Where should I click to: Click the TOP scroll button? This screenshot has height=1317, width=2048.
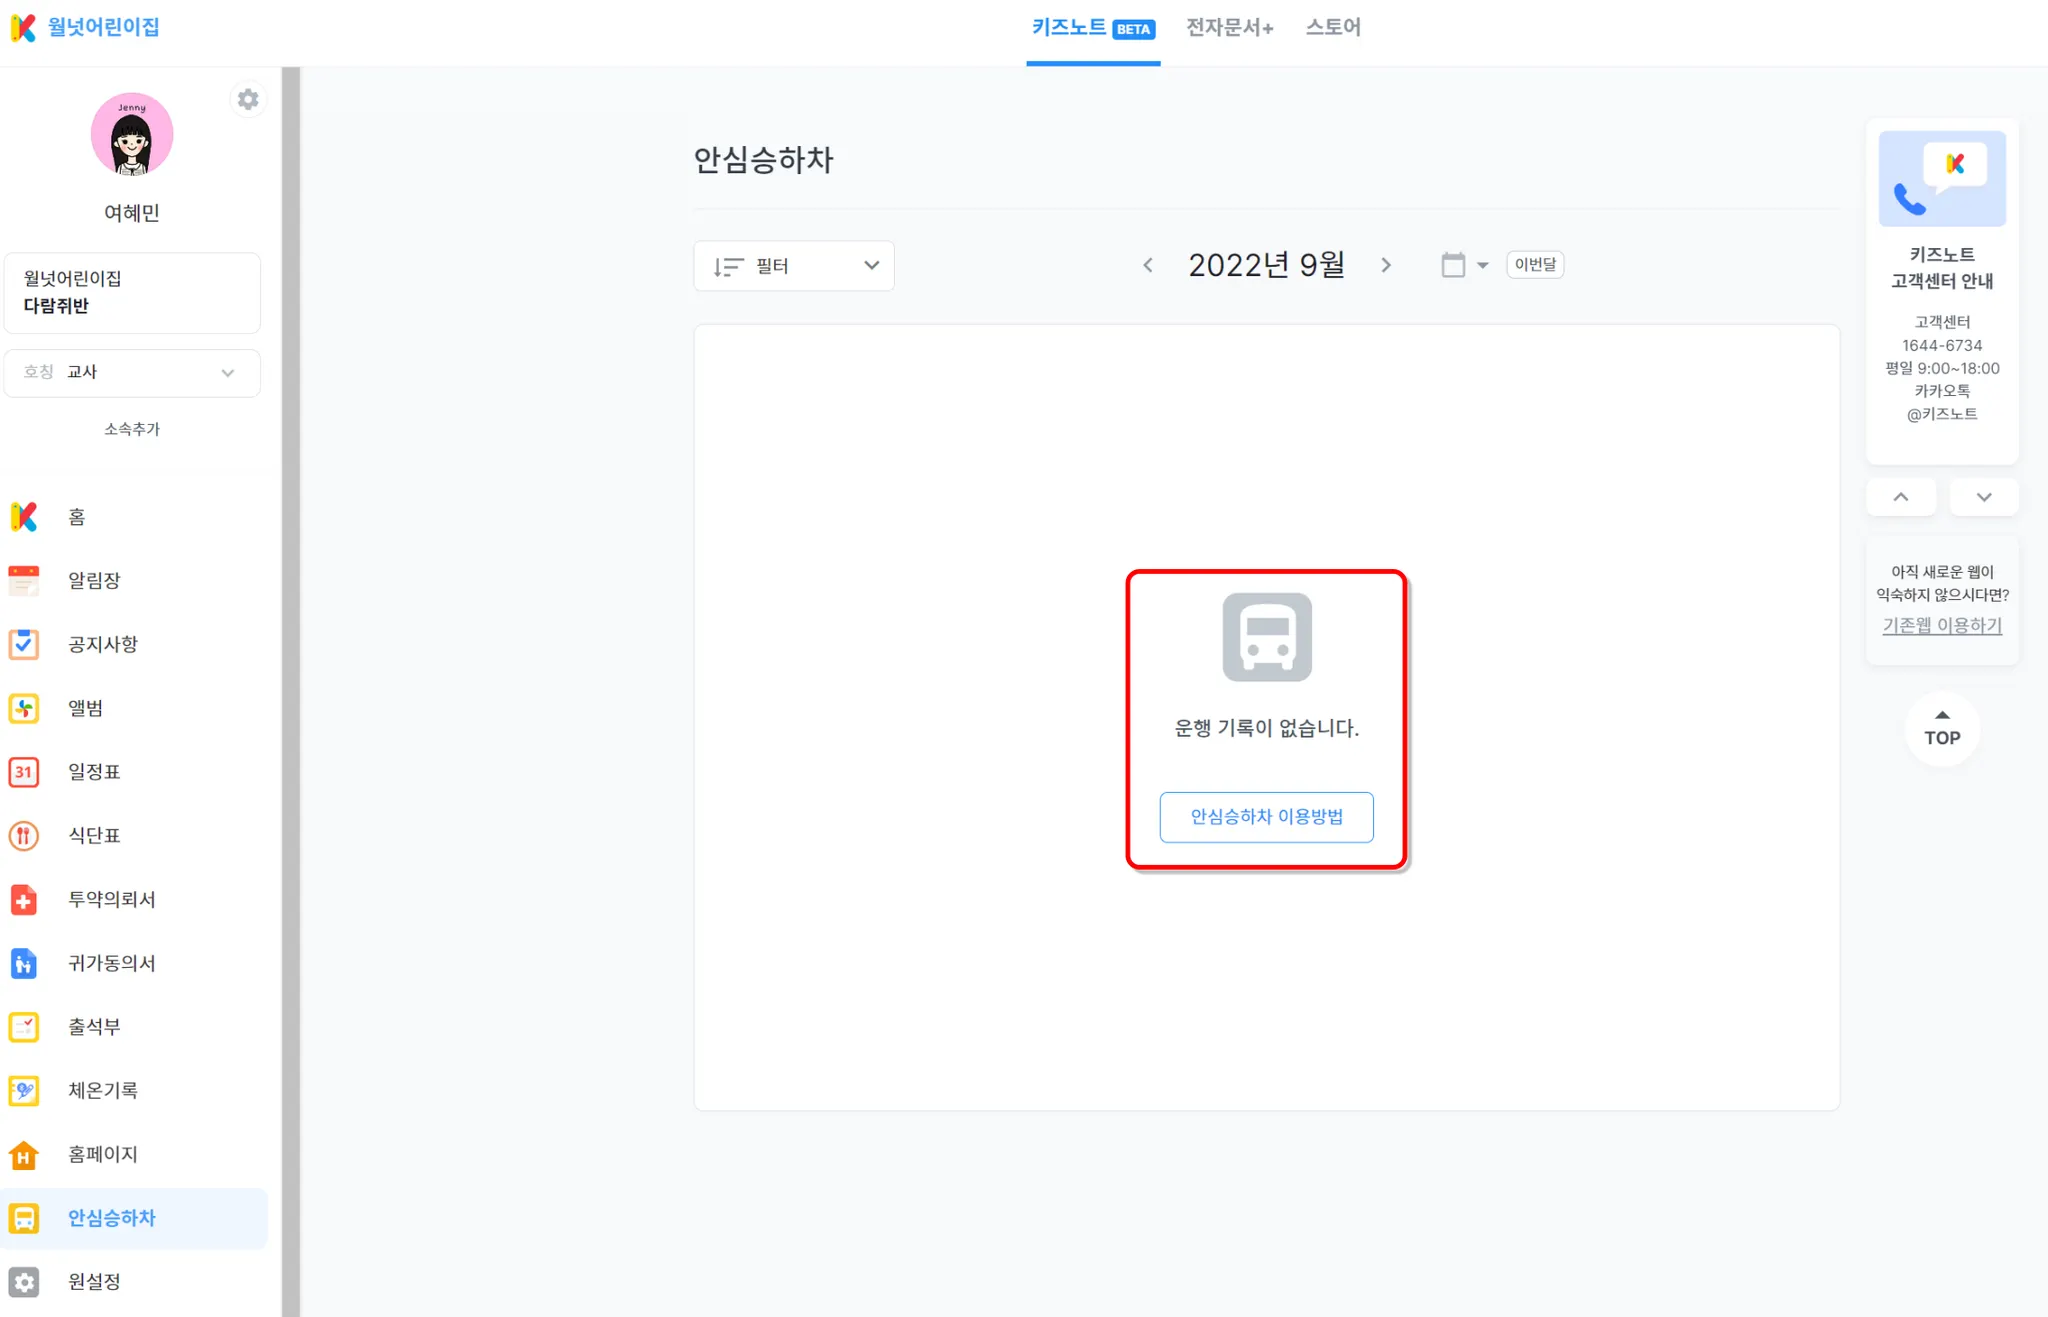pyautogui.click(x=1941, y=729)
